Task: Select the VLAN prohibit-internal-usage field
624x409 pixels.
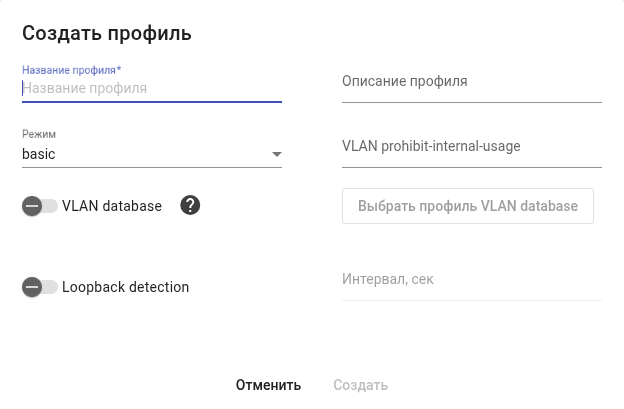Action: click(x=471, y=146)
